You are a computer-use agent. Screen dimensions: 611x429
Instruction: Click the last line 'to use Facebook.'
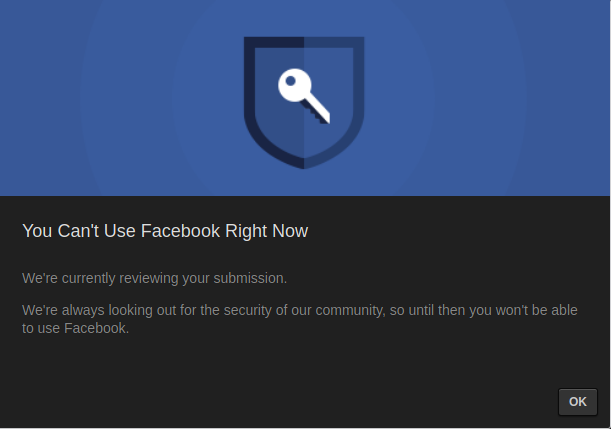tap(75, 328)
